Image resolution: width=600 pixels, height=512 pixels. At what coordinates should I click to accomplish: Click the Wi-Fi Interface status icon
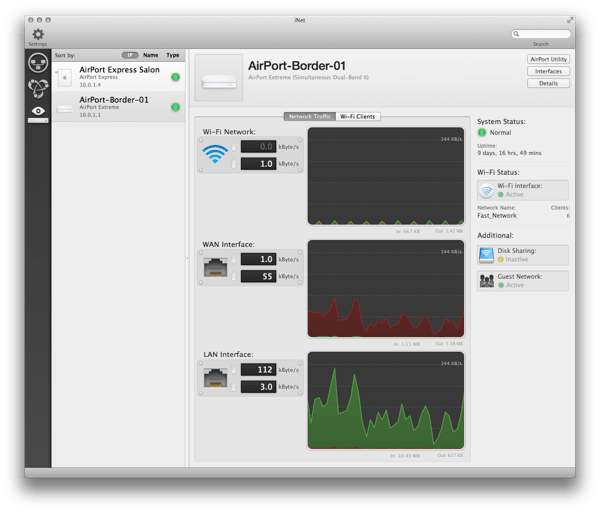pyautogui.click(x=486, y=190)
